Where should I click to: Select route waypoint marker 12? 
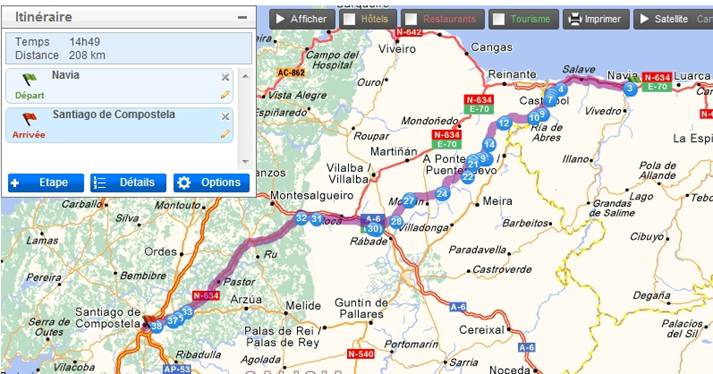[504, 123]
